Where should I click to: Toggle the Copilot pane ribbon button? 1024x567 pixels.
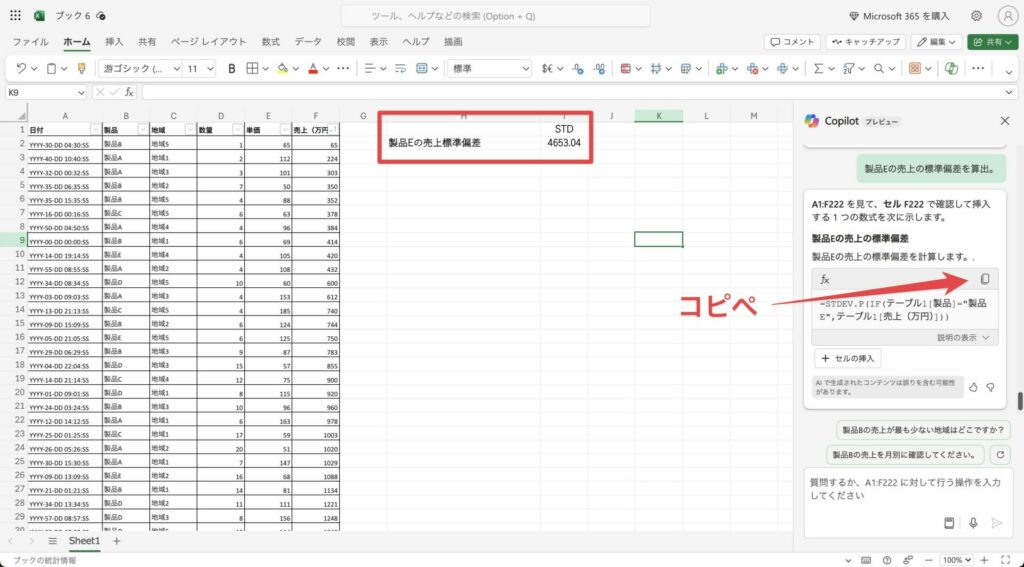point(952,69)
